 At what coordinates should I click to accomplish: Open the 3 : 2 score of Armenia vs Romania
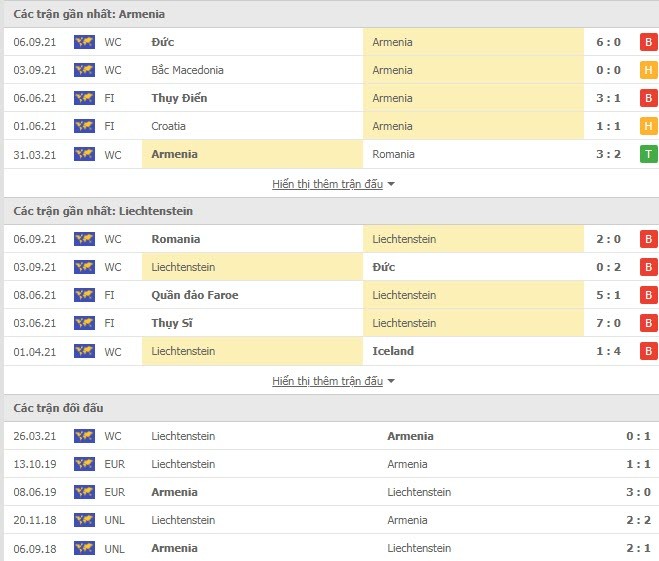[608, 154]
